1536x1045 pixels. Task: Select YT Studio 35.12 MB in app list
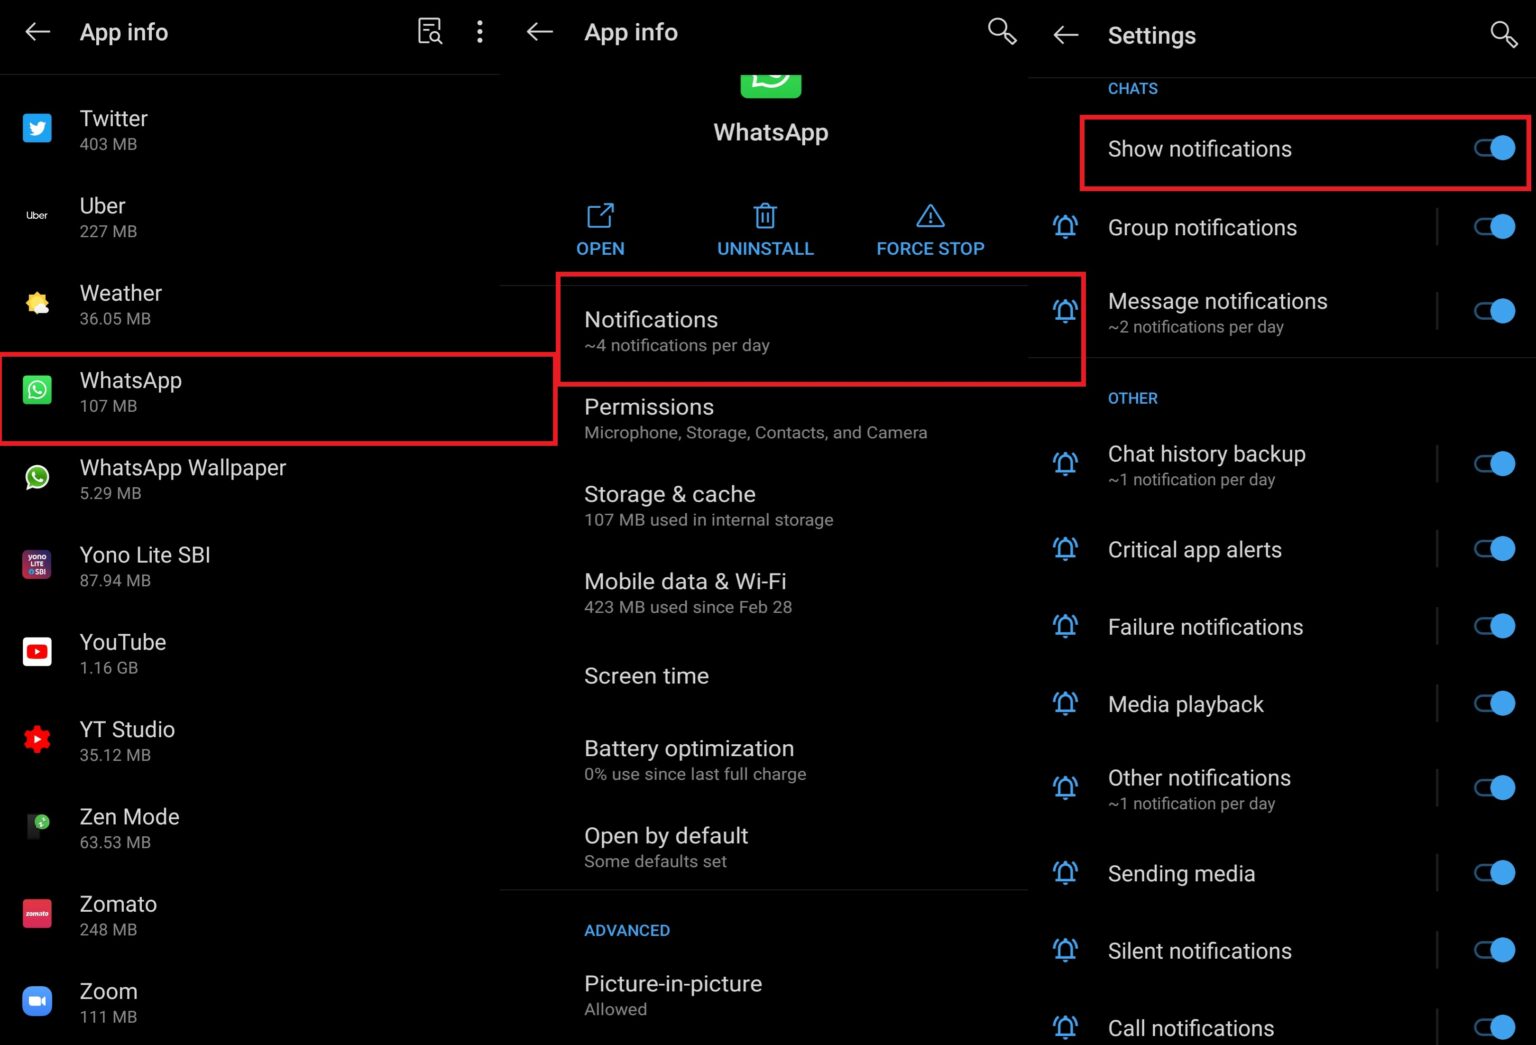(x=250, y=741)
